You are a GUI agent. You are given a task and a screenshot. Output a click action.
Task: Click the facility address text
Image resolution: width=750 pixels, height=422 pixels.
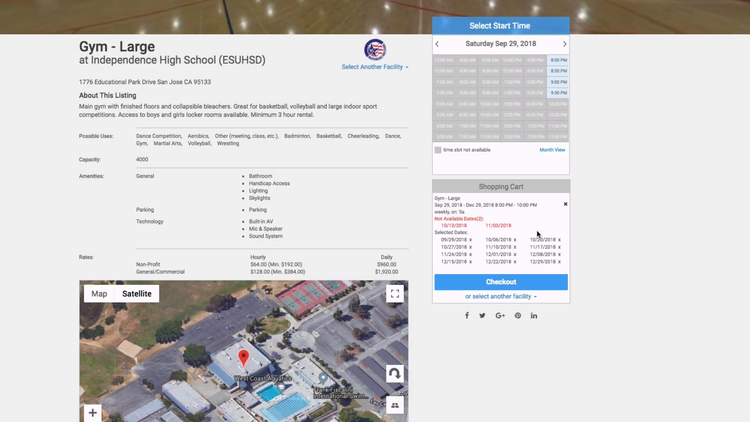tap(145, 82)
